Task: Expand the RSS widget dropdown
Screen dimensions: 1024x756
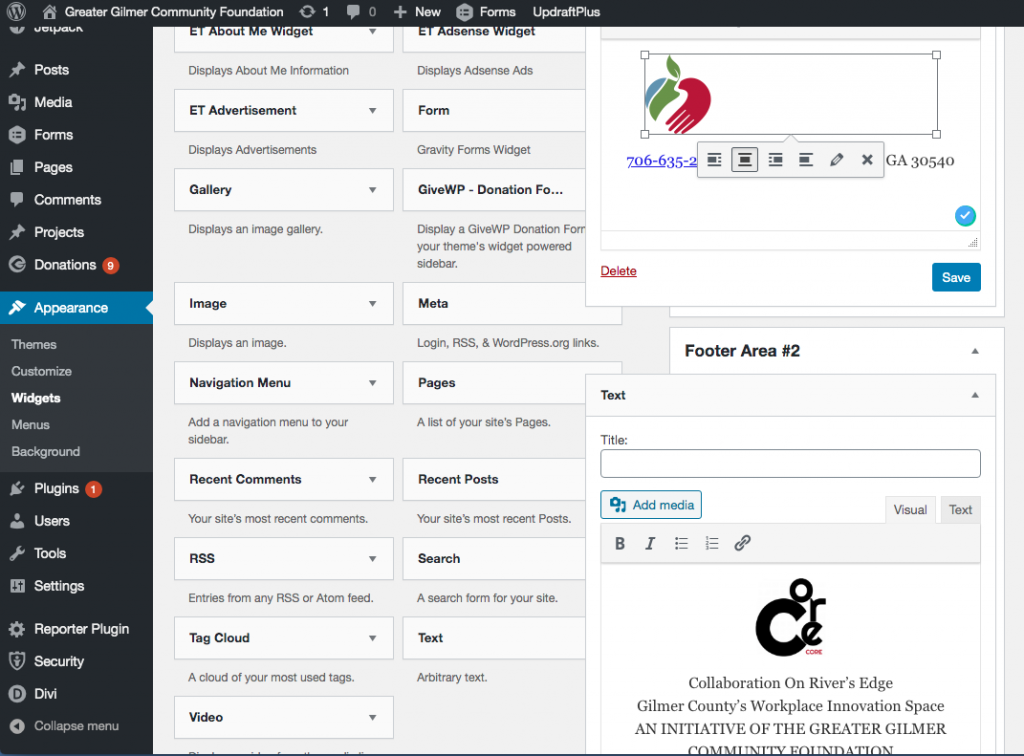Action: pyautogui.click(x=372, y=559)
